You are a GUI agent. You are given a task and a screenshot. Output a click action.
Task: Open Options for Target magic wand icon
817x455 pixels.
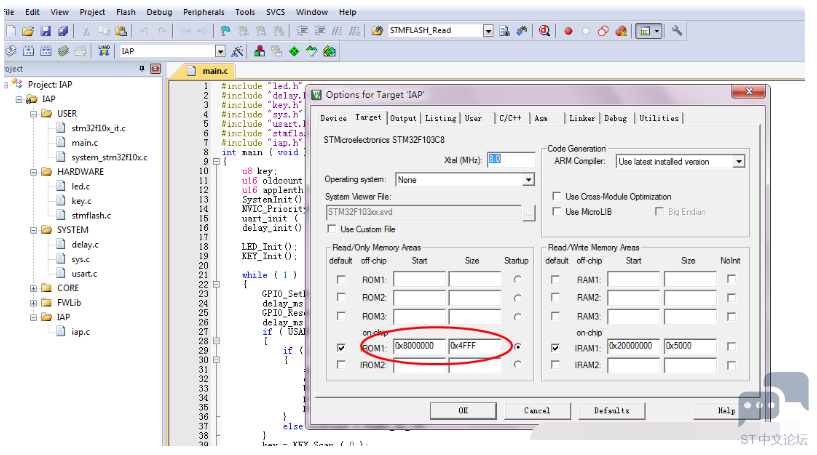click(238, 51)
